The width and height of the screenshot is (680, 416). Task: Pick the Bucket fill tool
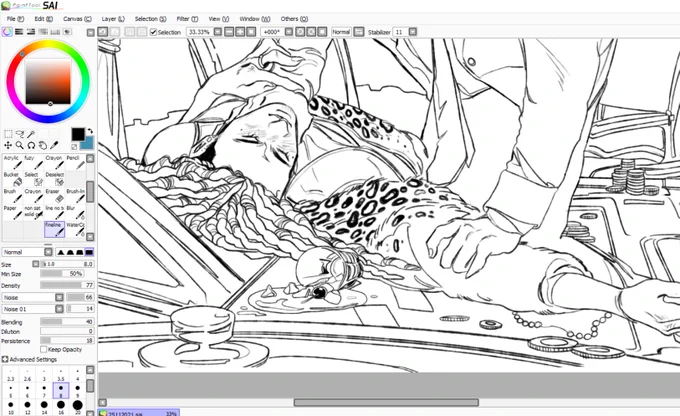tap(13, 179)
